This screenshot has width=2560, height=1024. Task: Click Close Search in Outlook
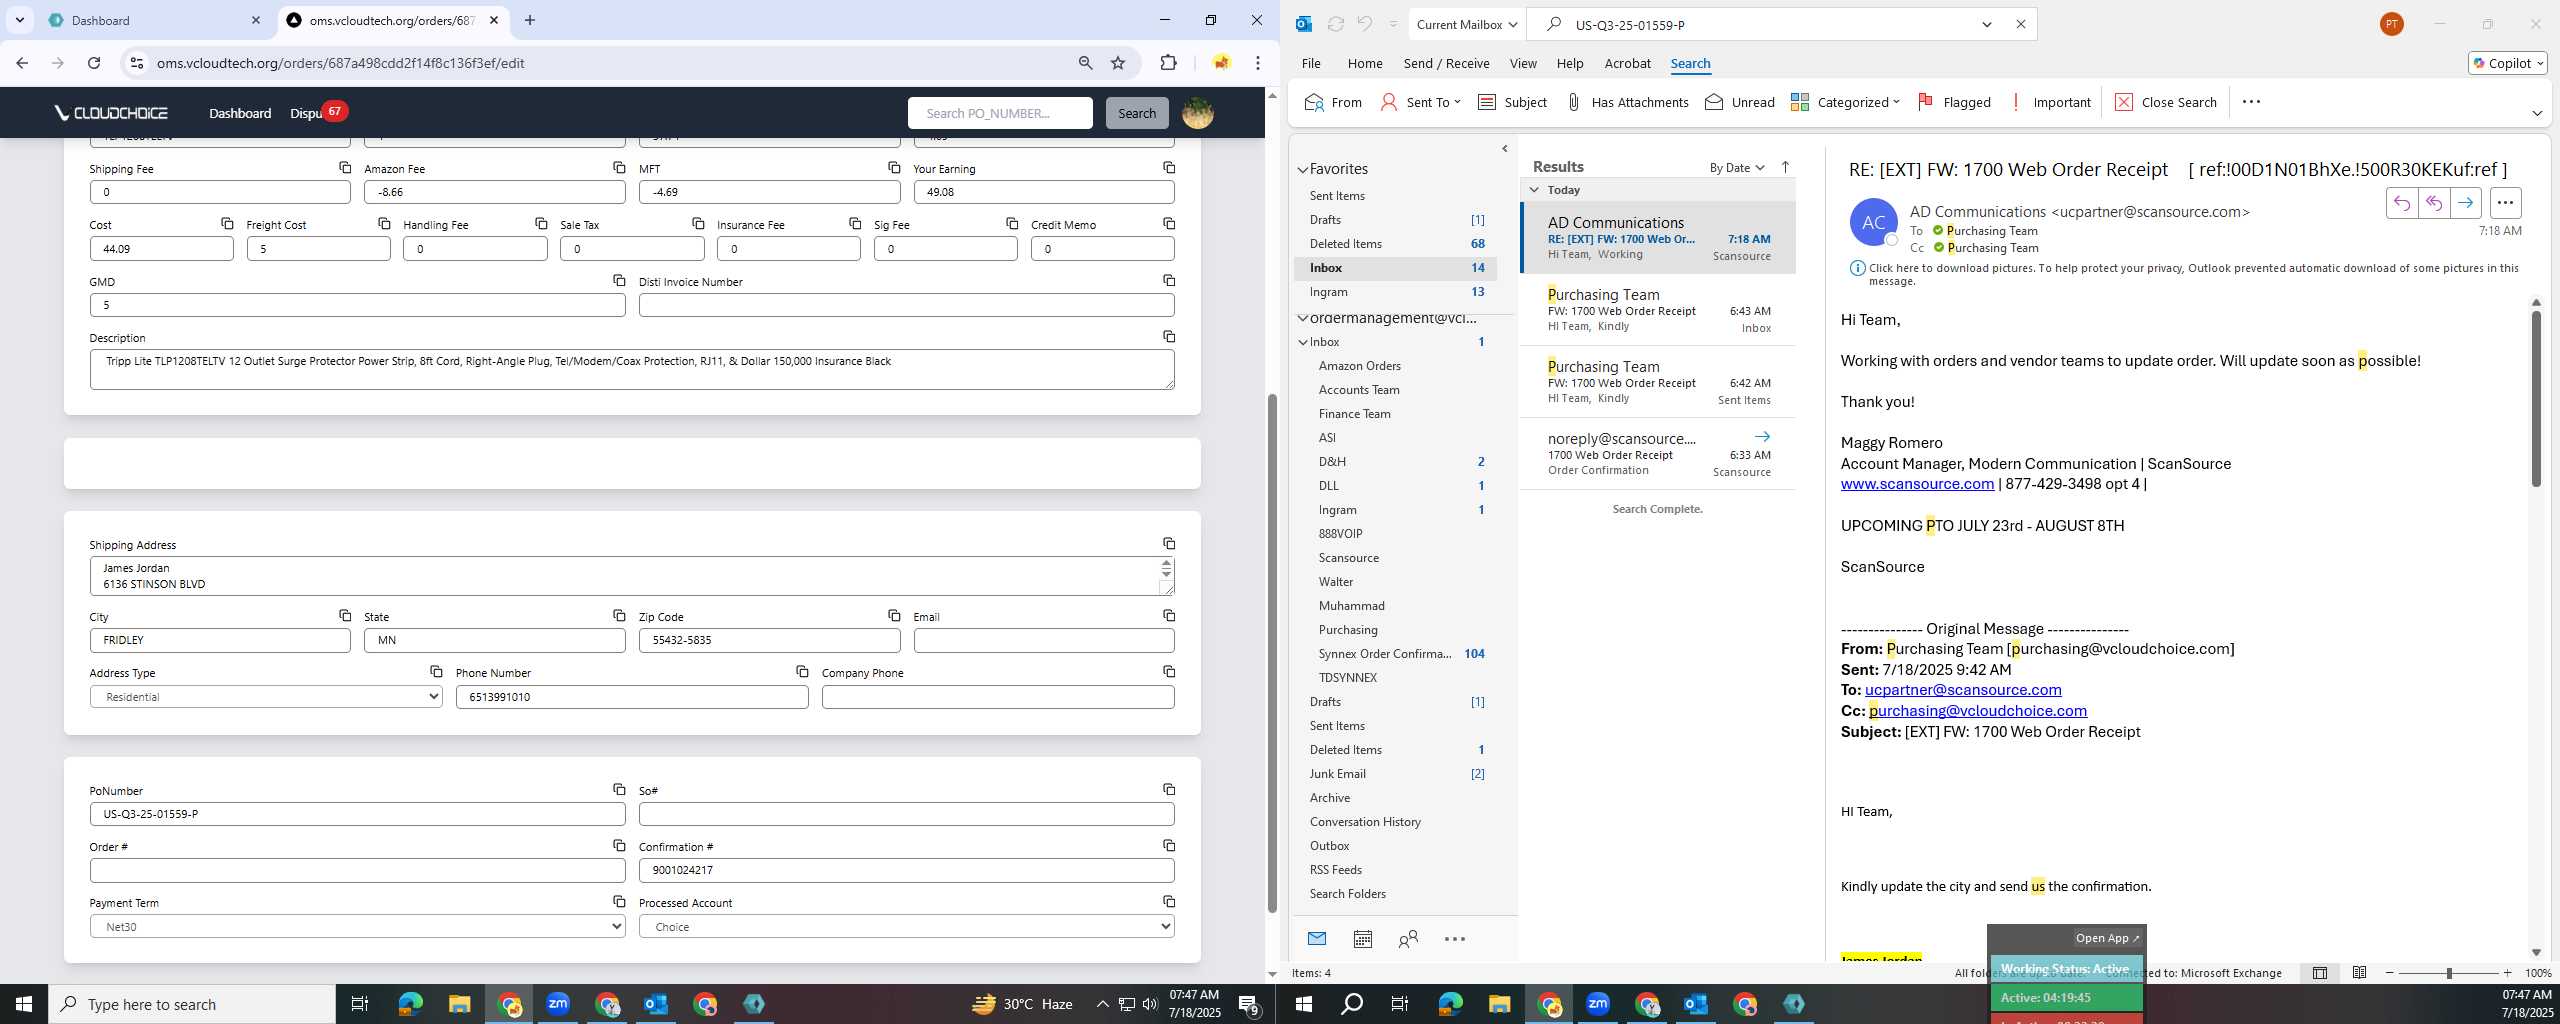(x=2166, y=102)
